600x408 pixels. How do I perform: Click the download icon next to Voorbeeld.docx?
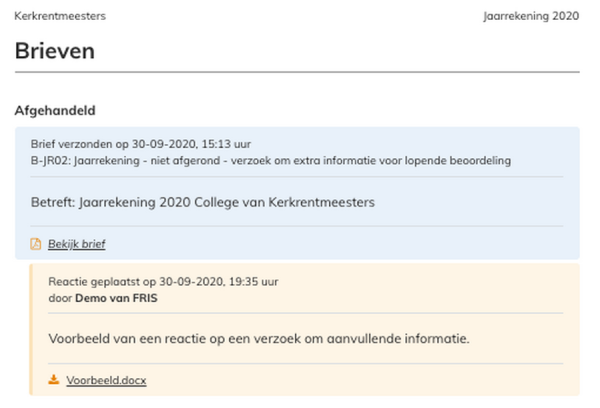(x=54, y=380)
